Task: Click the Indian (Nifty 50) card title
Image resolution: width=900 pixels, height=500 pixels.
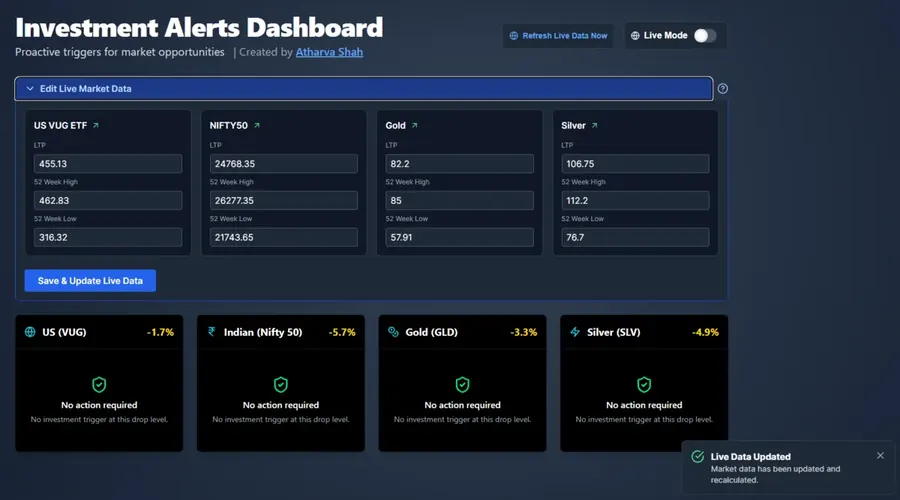Action: click(x=263, y=332)
